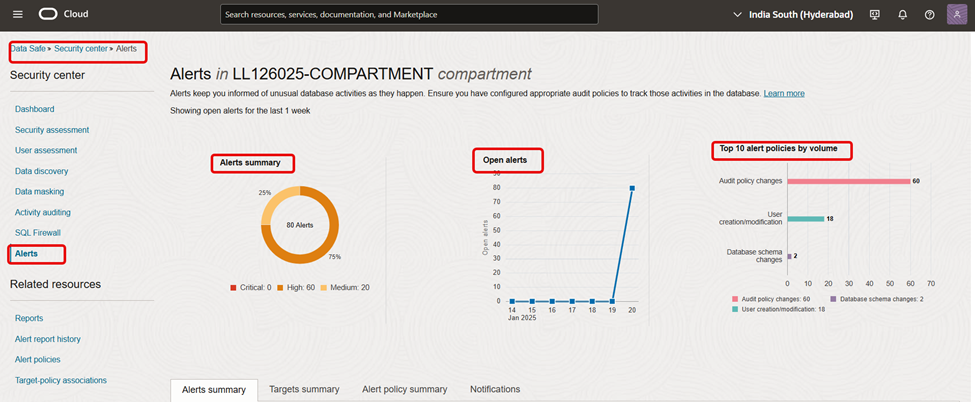Open Alert report history link
The height and width of the screenshot is (402, 975).
[48, 339]
